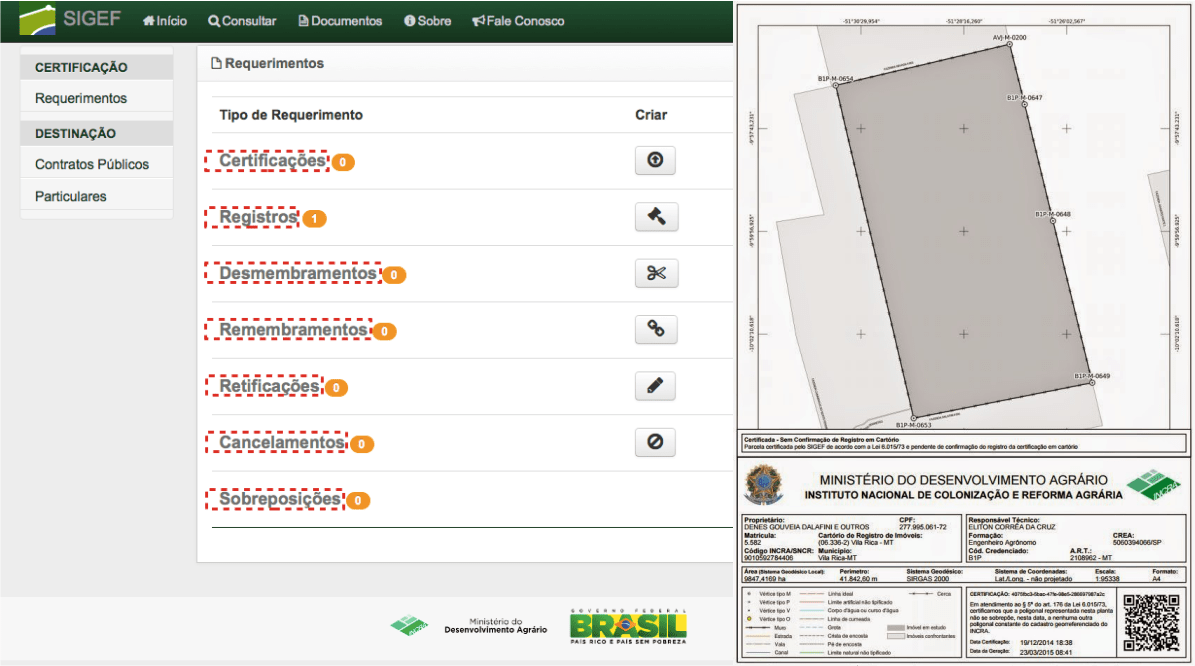
Task: Open the Consultar menu
Action: click(242, 21)
